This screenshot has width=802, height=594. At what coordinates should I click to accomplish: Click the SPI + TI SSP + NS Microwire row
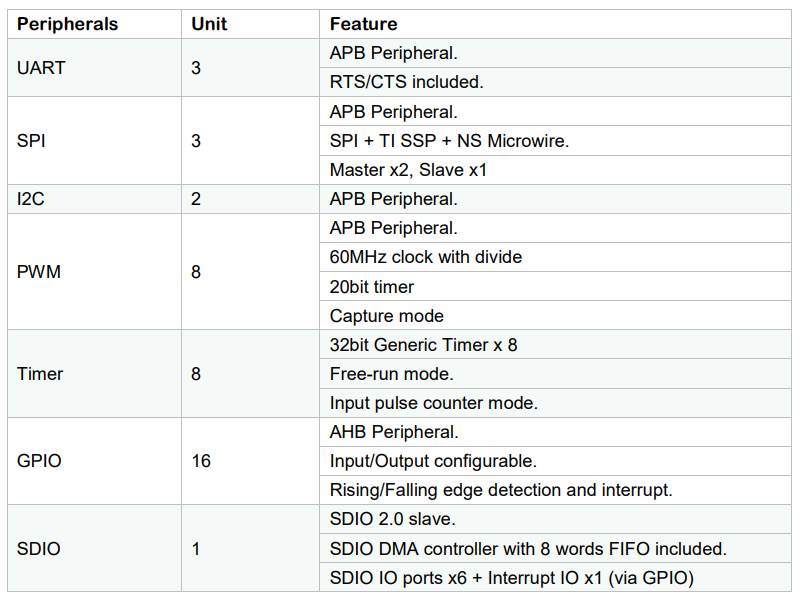coord(555,141)
